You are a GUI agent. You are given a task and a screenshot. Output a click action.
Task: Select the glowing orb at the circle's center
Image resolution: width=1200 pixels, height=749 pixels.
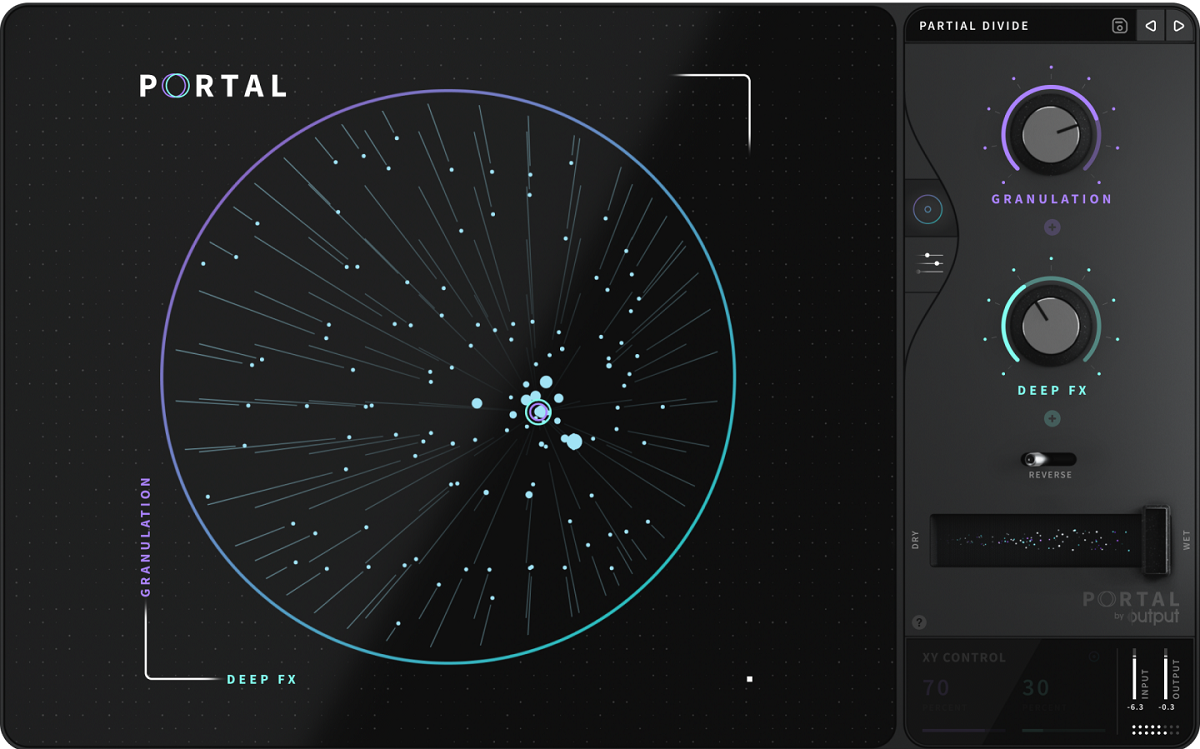[x=537, y=411]
